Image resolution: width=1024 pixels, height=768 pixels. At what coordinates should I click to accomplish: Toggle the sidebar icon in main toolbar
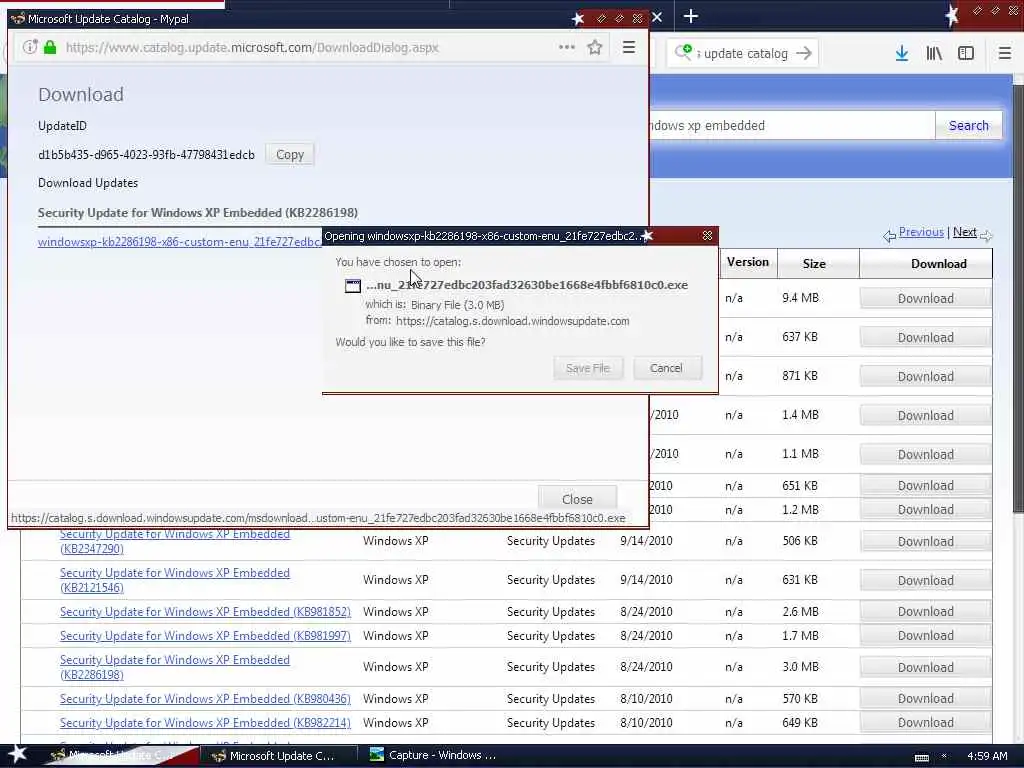pos(965,53)
